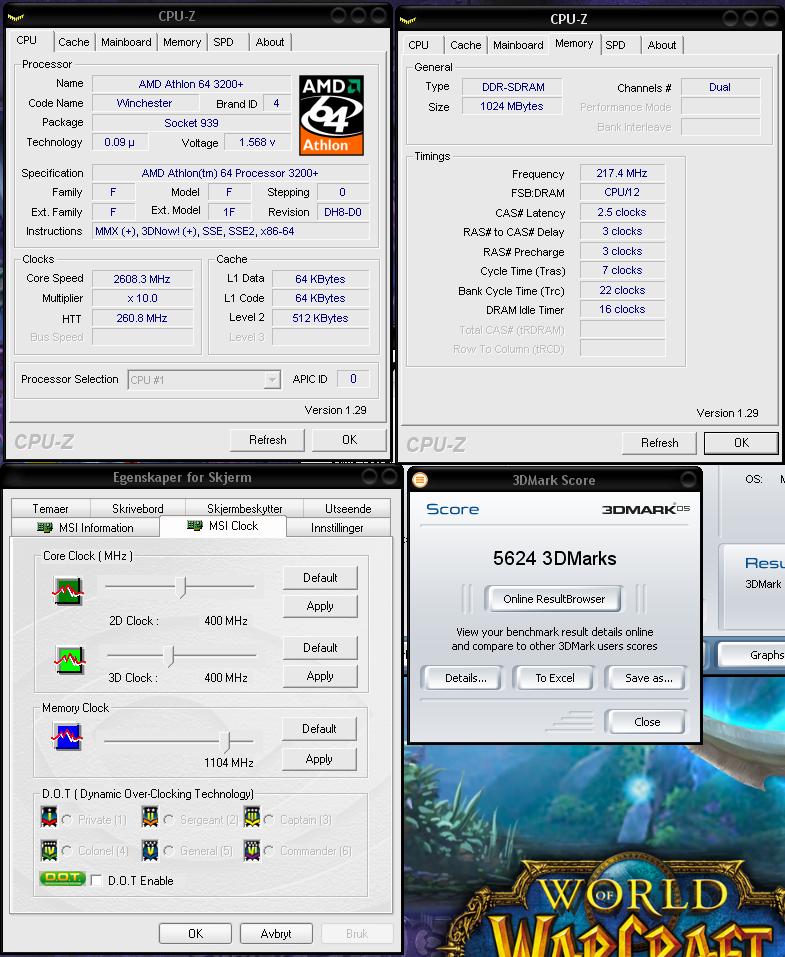785x957 pixels.
Task: Apply the Memory Clock setting
Action: pos(319,759)
